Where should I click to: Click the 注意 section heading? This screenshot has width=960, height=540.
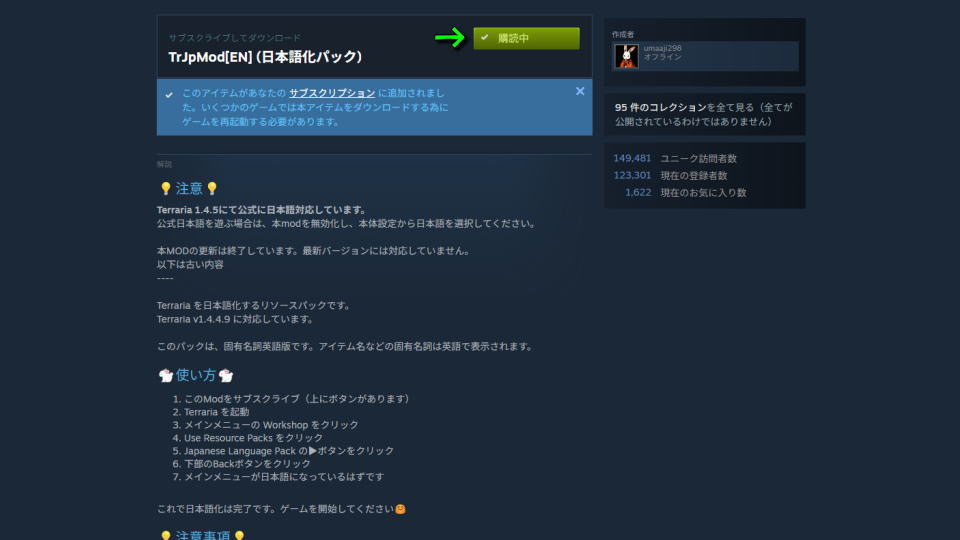point(189,189)
